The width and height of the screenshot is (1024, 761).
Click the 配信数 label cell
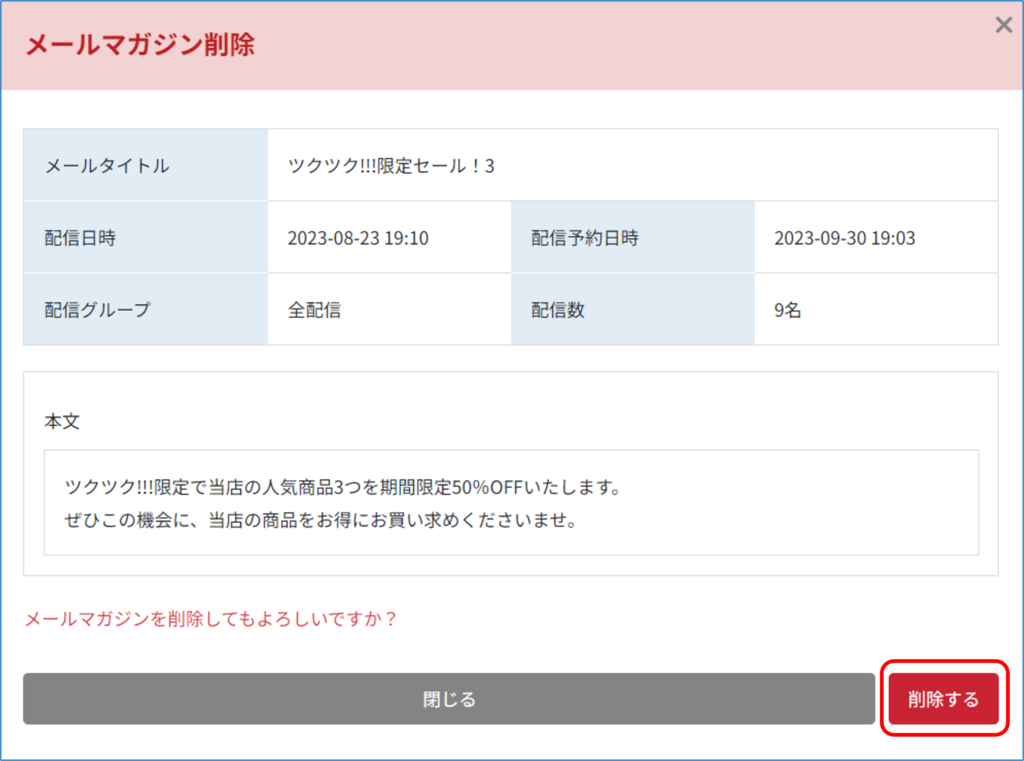[632, 309]
